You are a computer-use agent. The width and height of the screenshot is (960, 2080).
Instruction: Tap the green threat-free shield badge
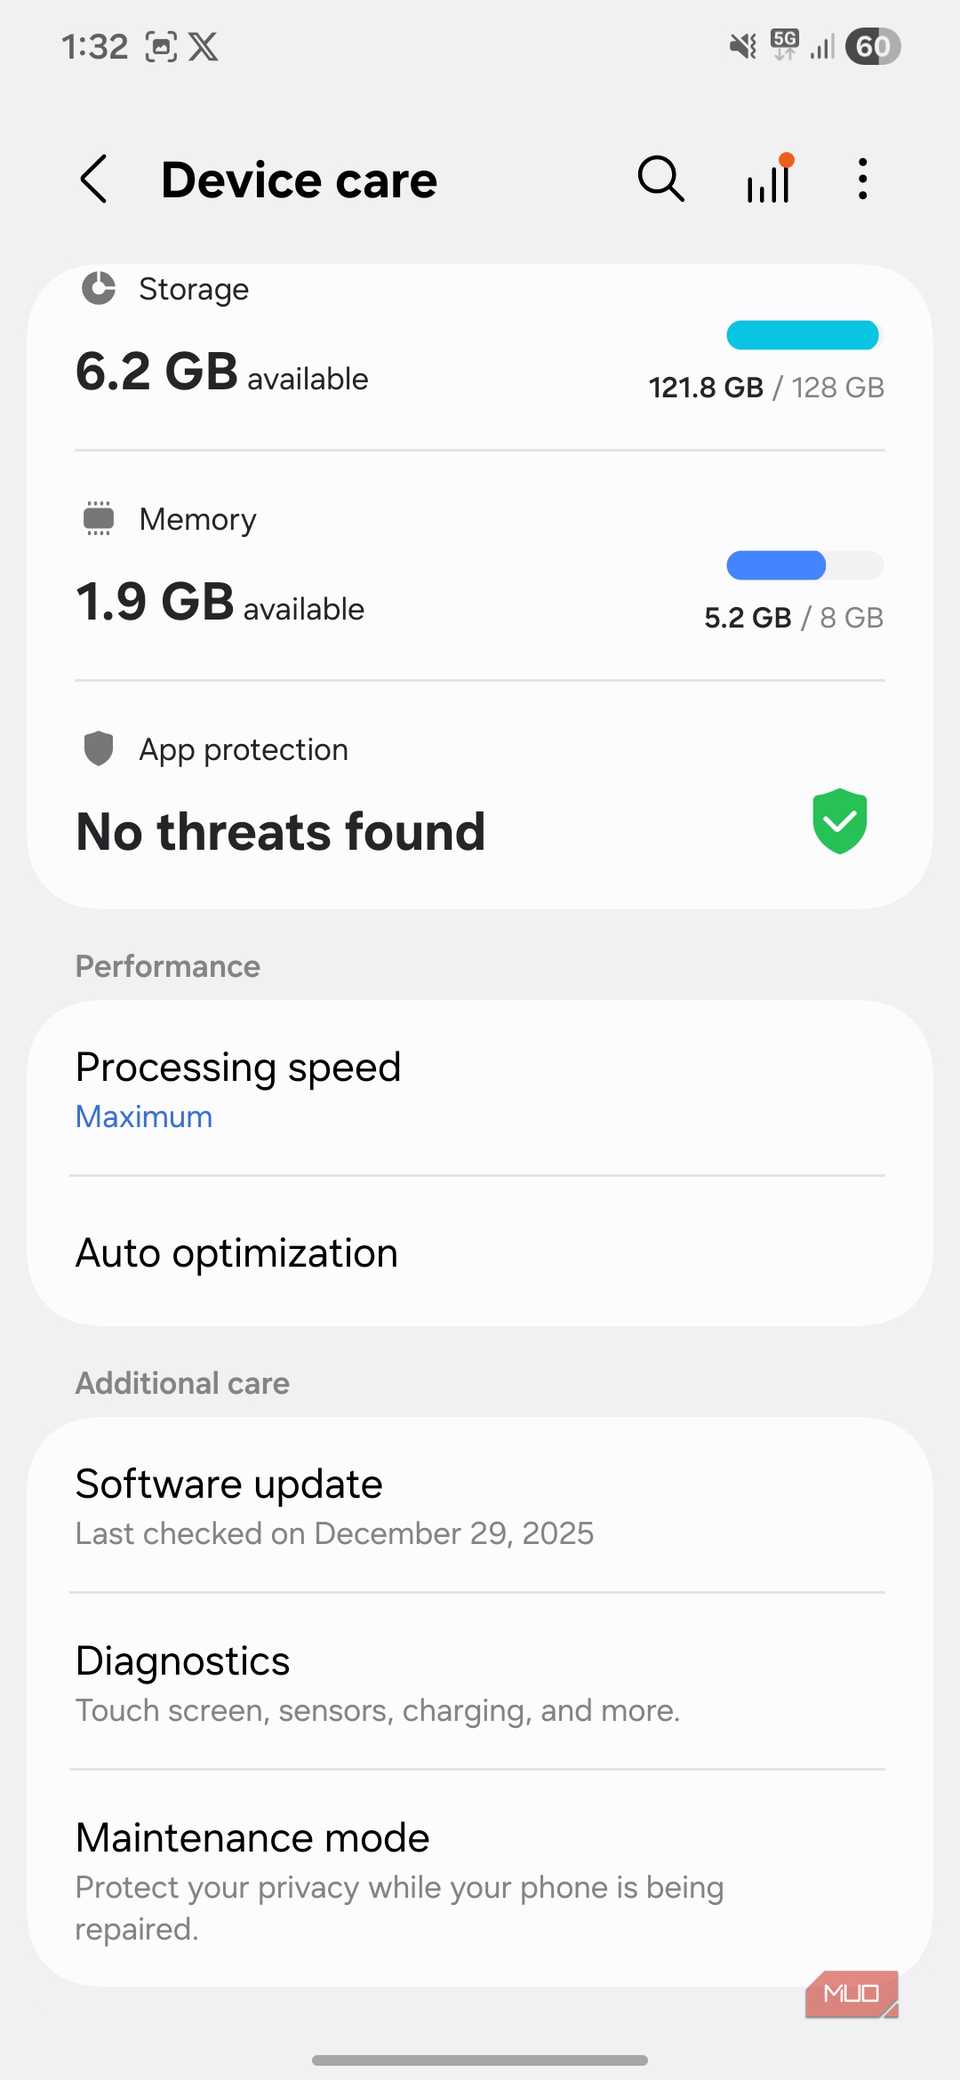pyautogui.click(x=839, y=821)
